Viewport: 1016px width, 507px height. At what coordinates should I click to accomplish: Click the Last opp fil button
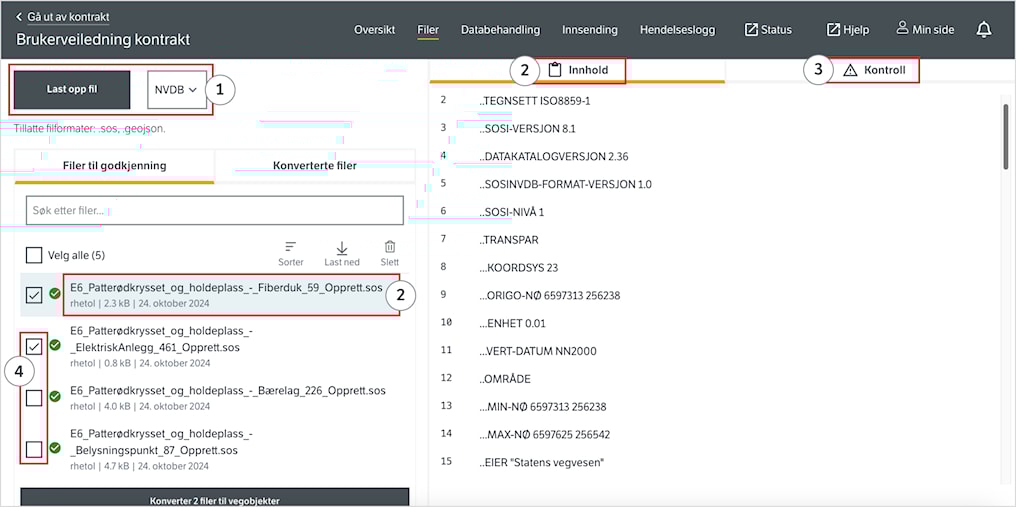coord(72,89)
